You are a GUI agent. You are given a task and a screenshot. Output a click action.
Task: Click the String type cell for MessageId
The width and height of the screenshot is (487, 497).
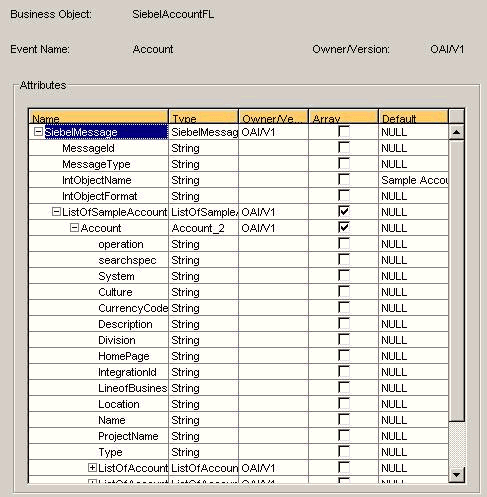pos(204,148)
